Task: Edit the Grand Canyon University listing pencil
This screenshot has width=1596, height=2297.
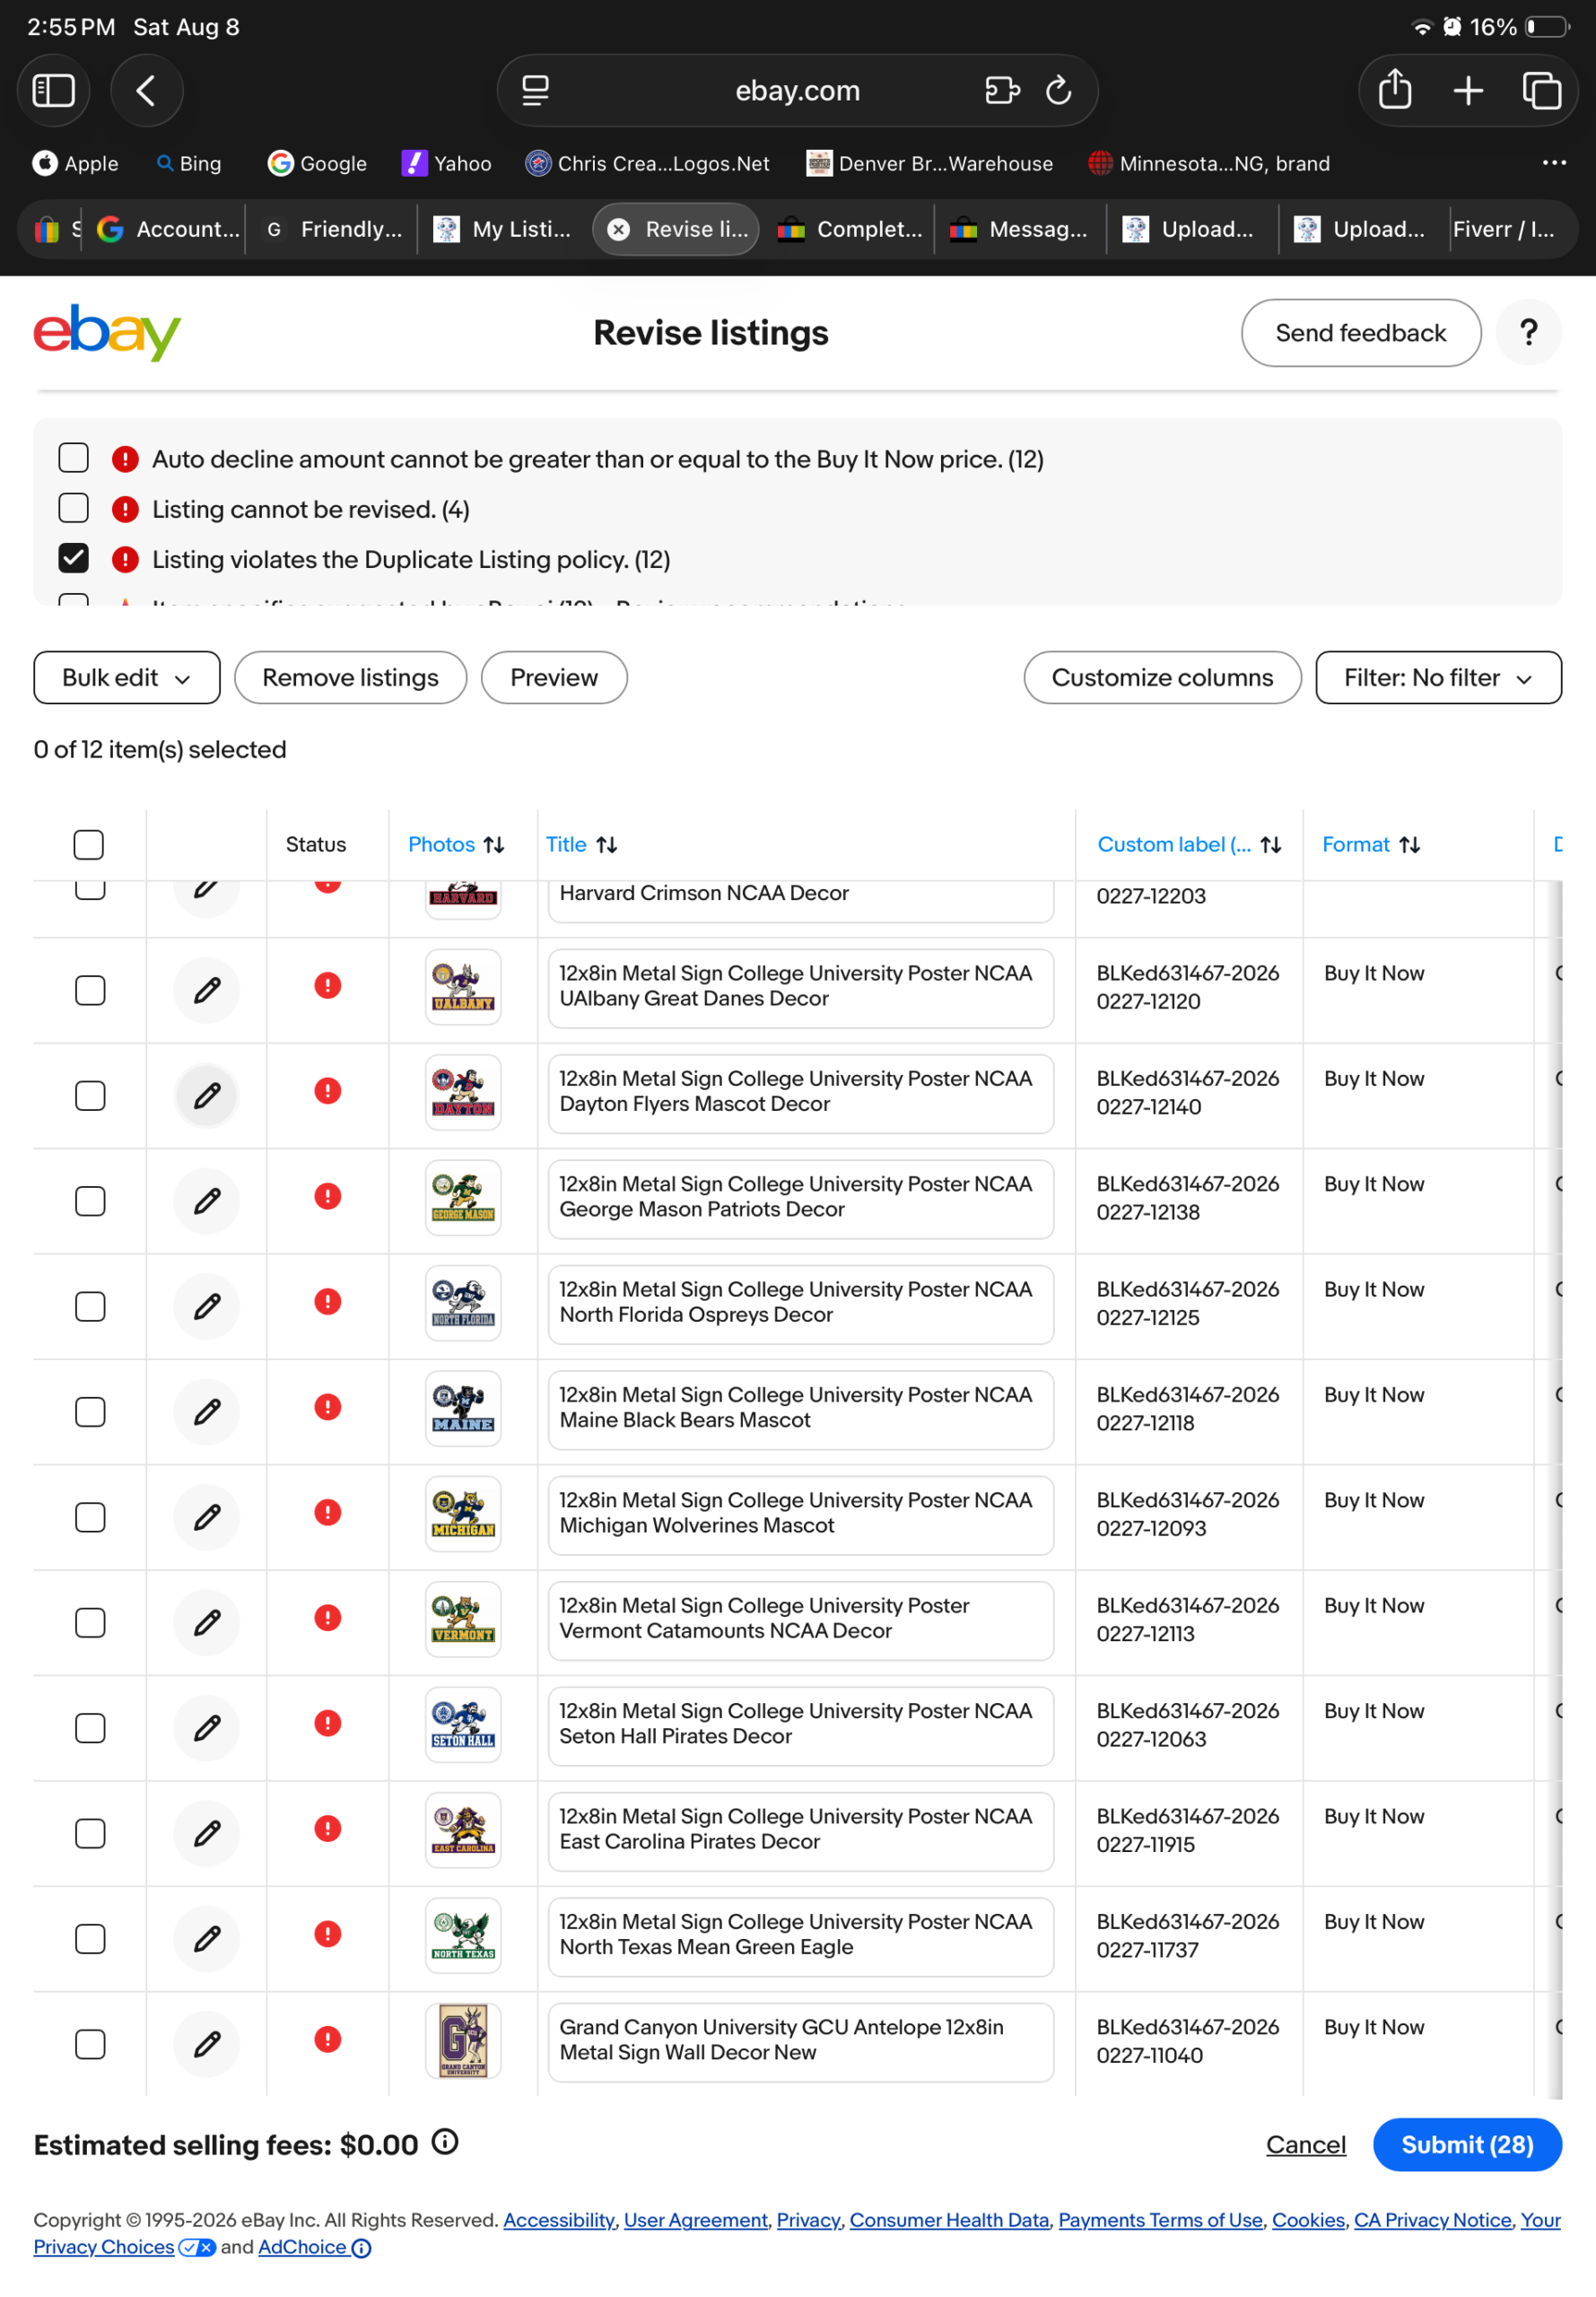Action: click(207, 2044)
